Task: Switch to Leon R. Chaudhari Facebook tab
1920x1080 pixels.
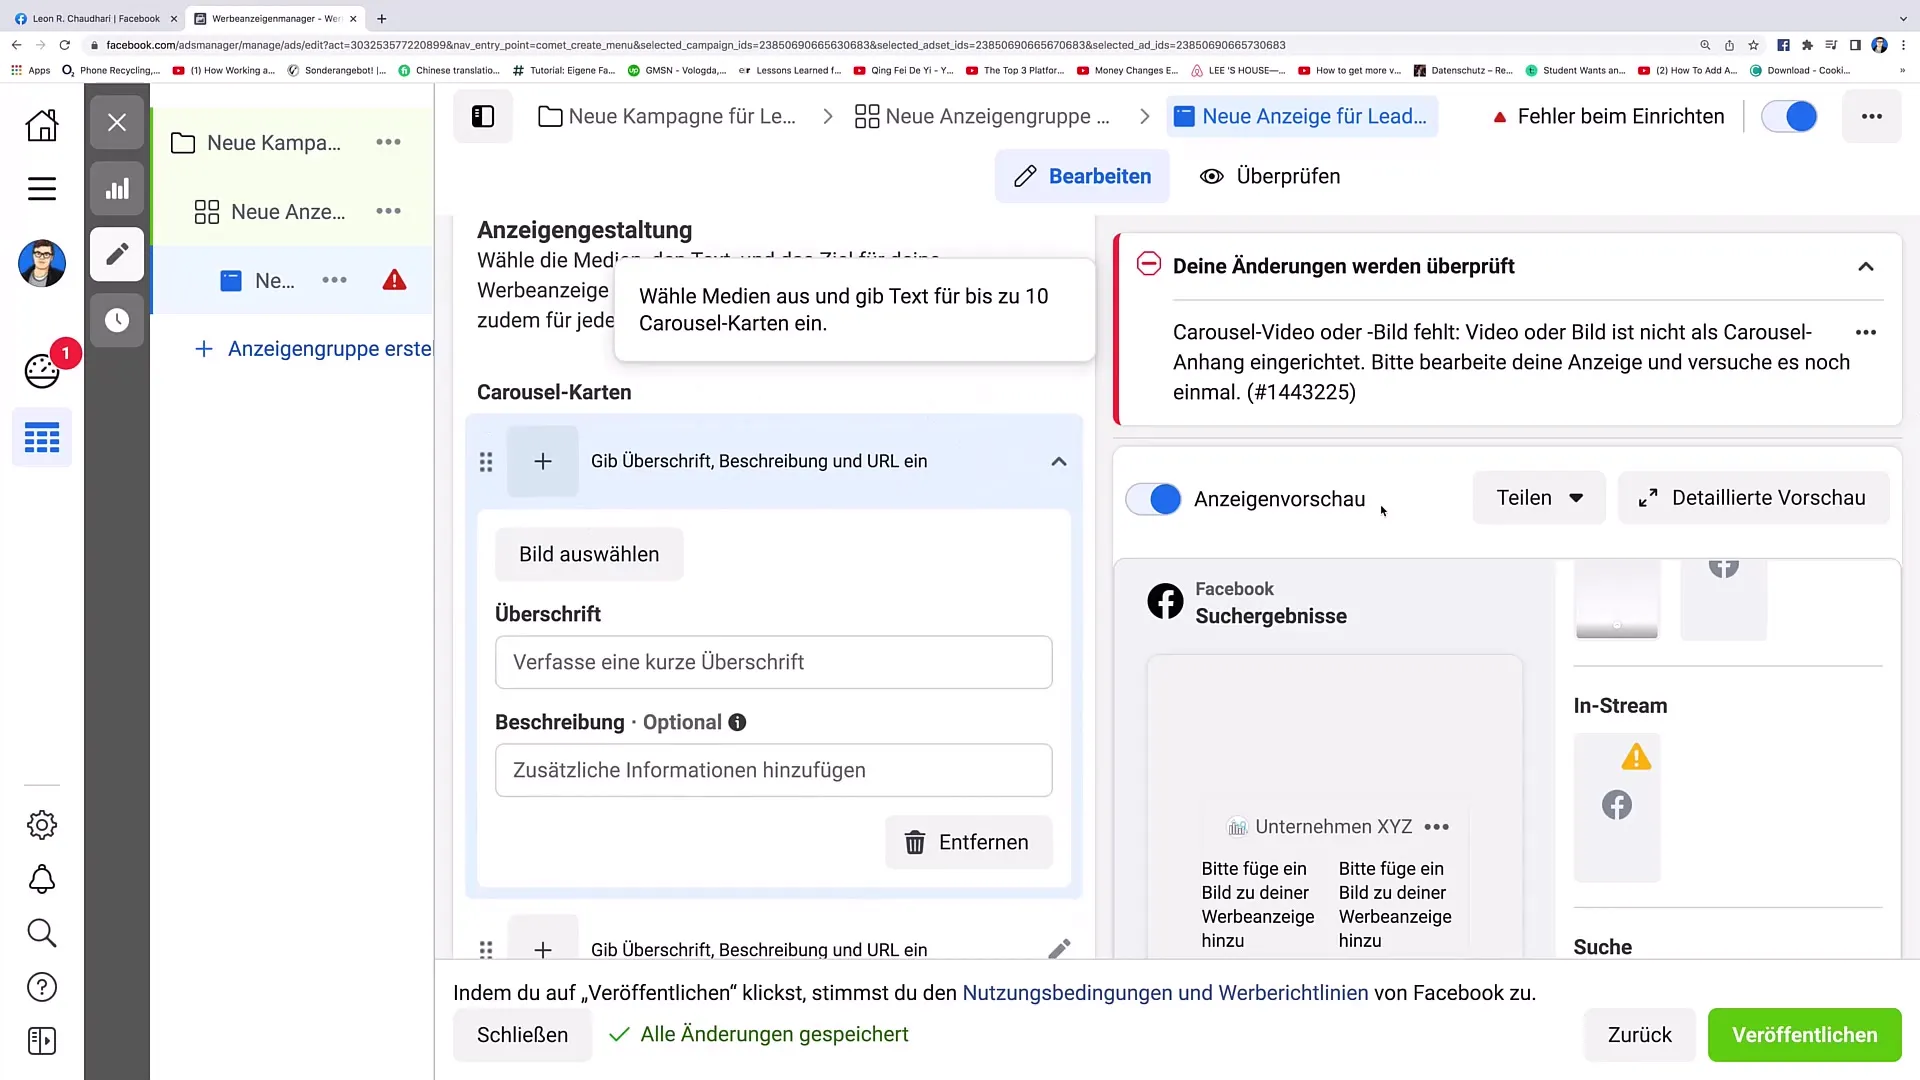Action: coord(94,18)
